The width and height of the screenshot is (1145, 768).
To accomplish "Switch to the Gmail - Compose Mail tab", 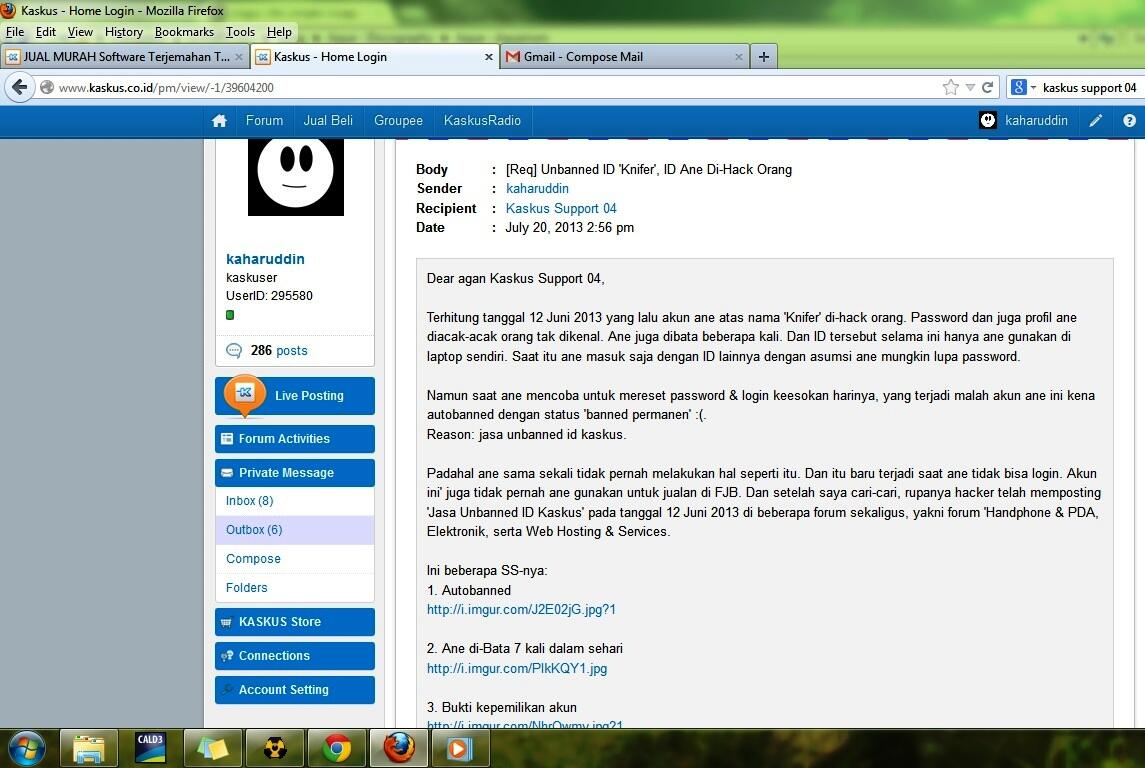I will point(625,57).
